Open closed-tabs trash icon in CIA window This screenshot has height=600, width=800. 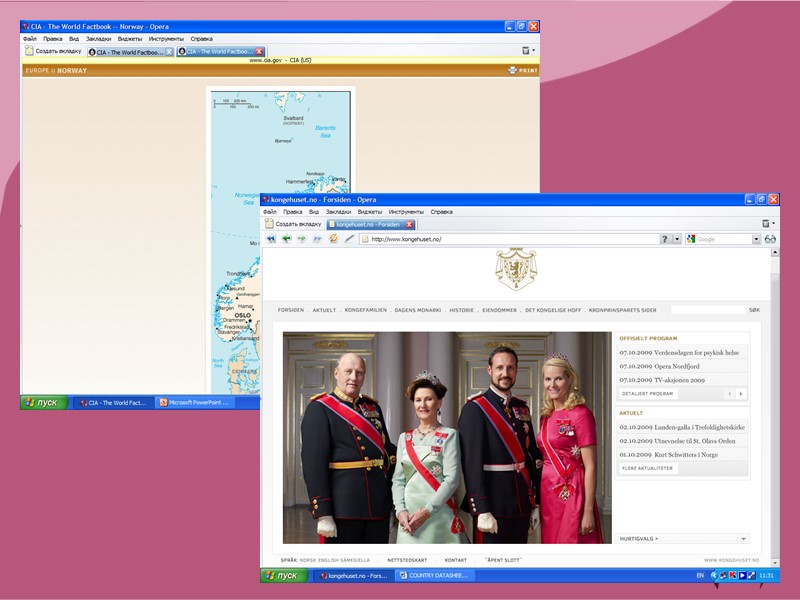pos(526,51)
